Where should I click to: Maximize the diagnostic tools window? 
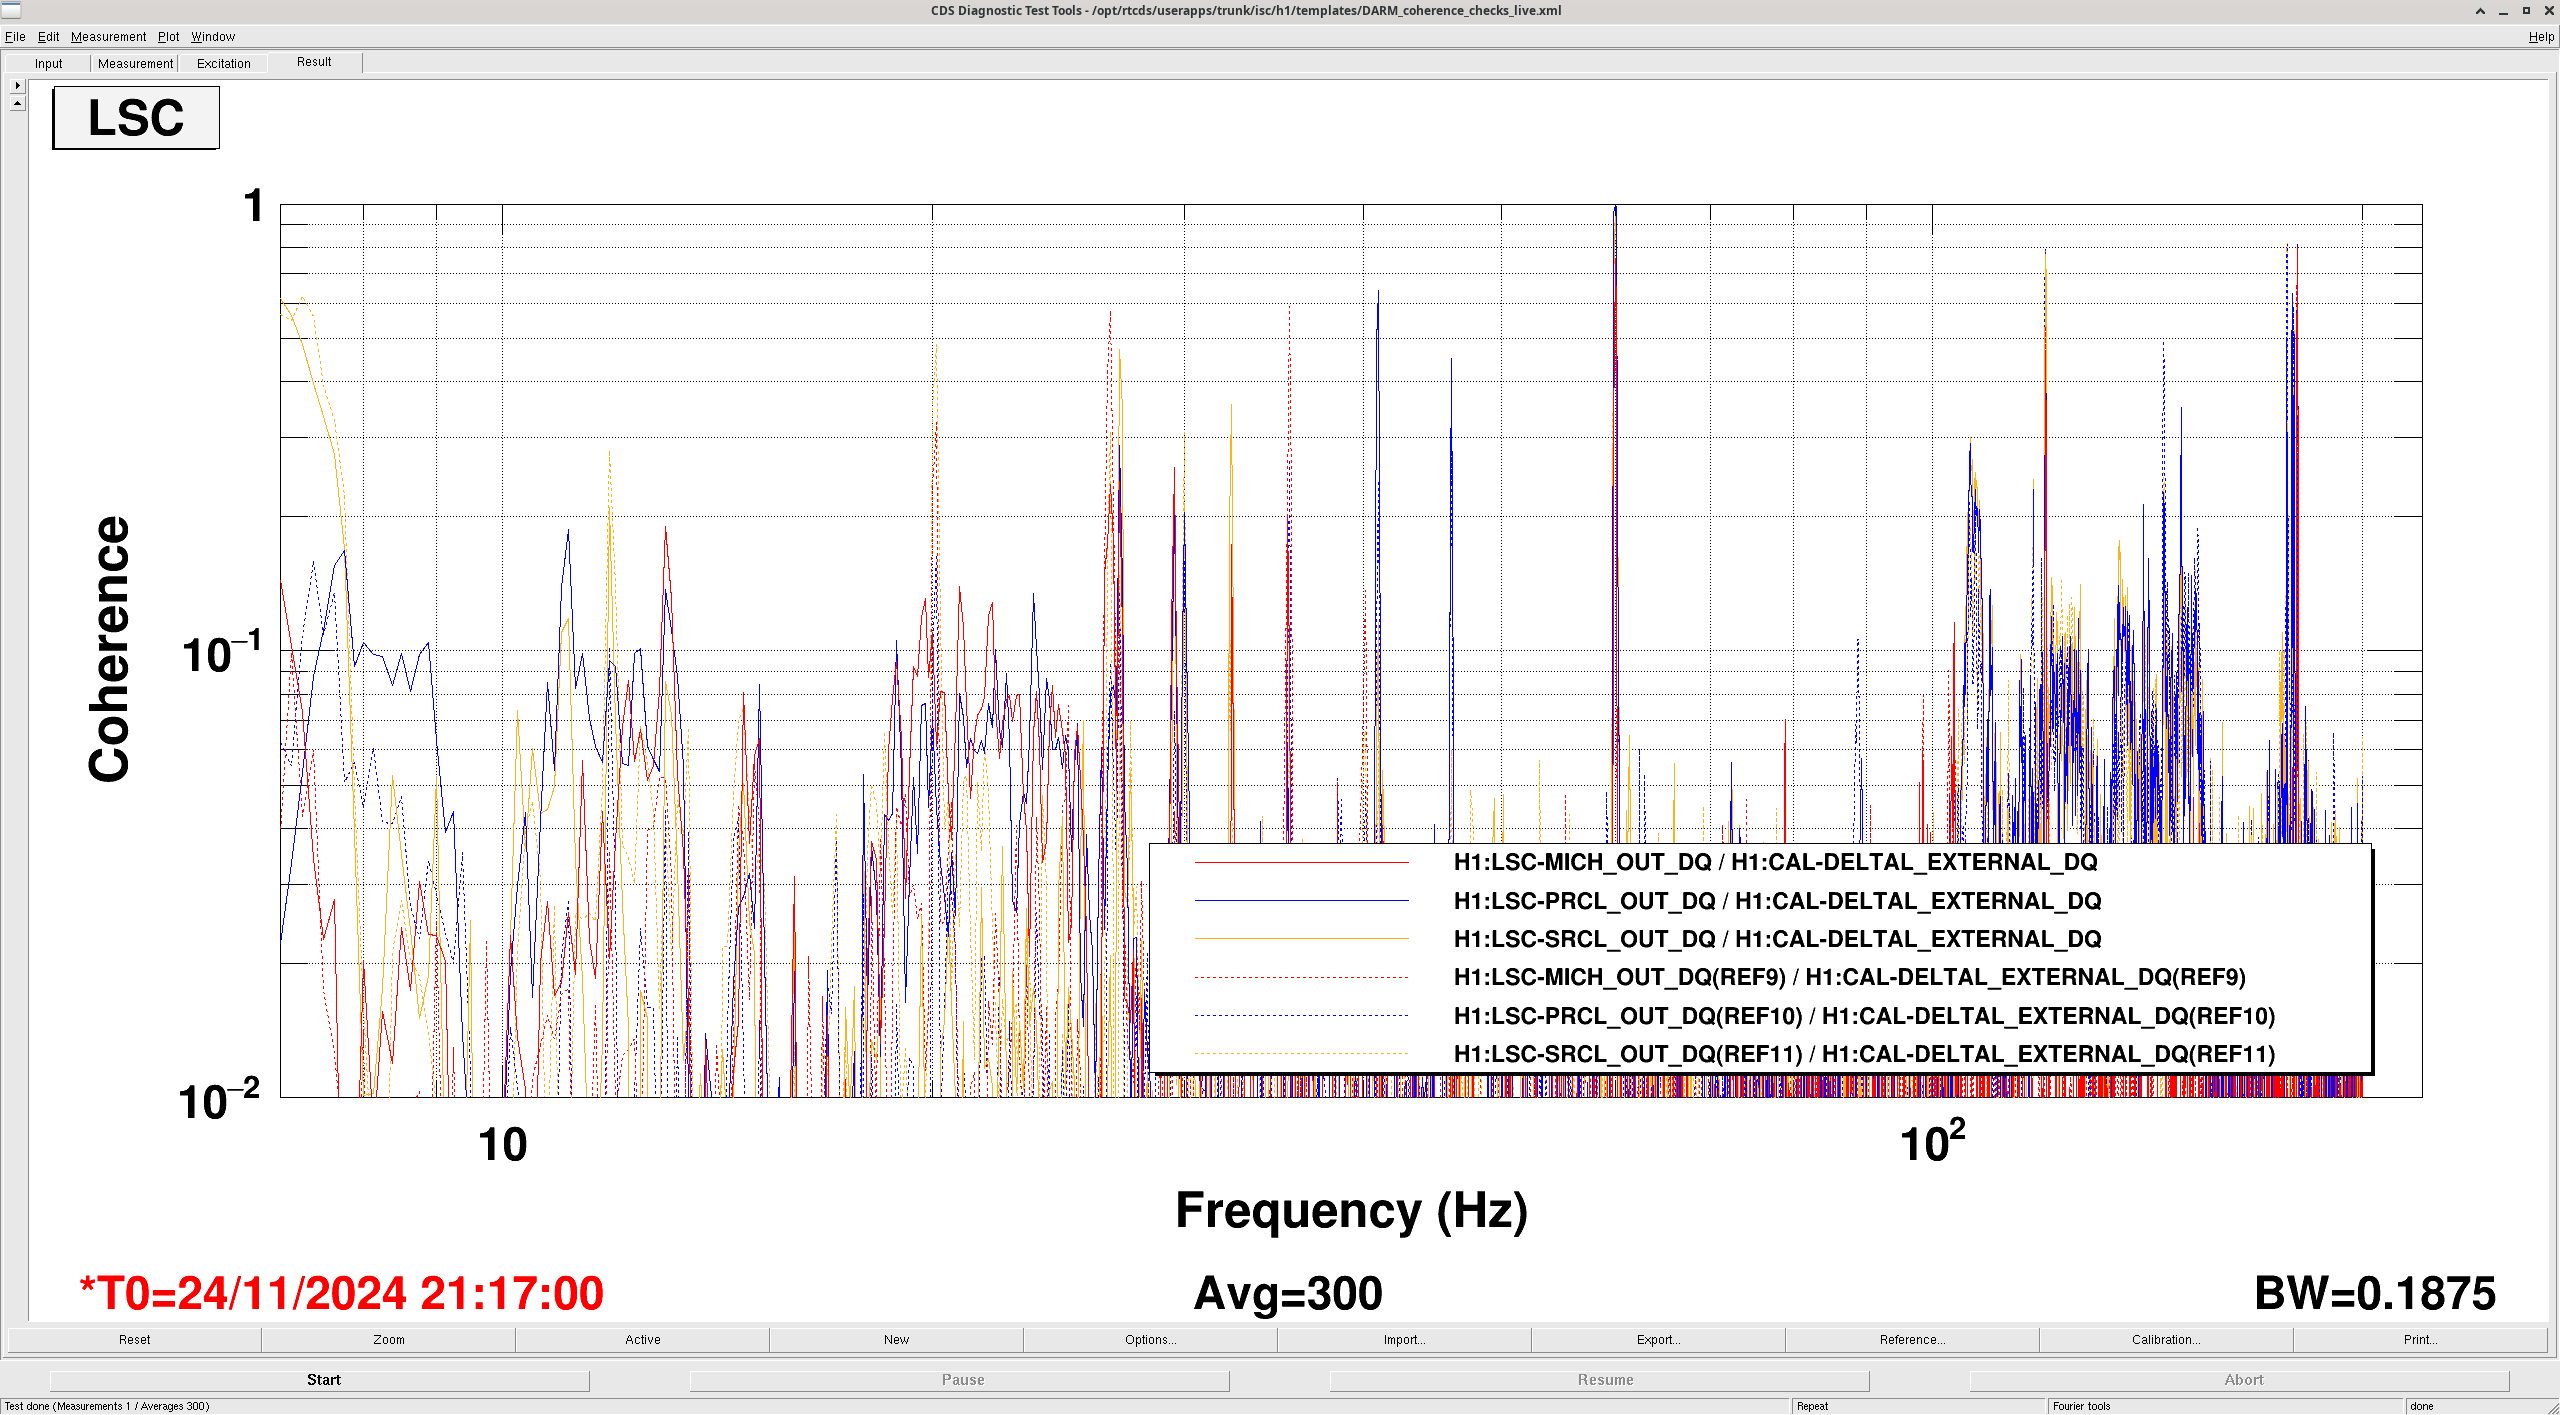coord(2526,11)
